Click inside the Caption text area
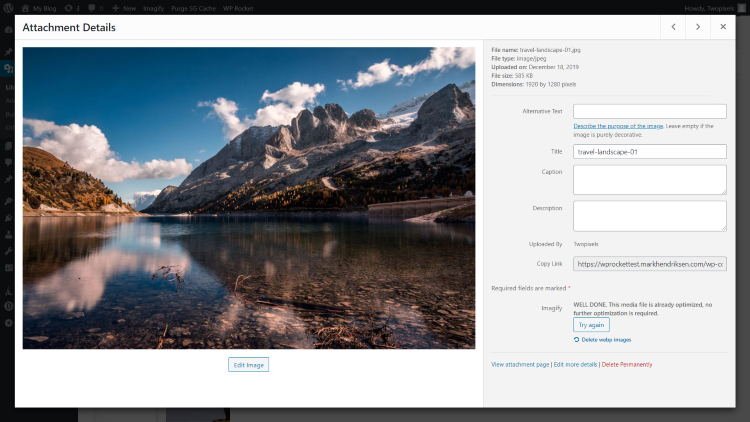 (x=650, y=180)
